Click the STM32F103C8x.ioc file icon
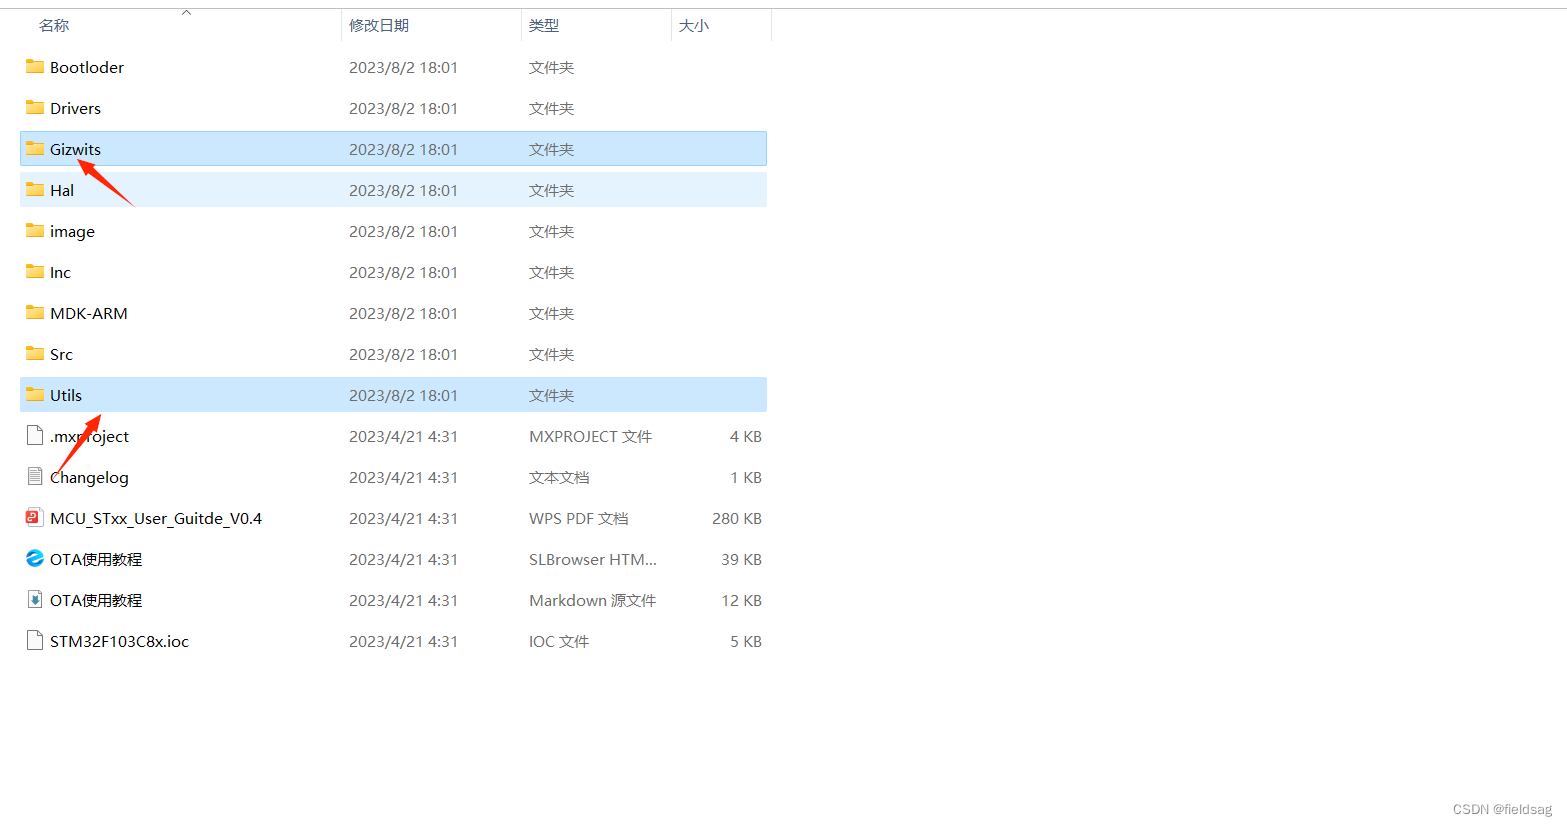This screenshot has height=826, width=1567. click(x=35, y=641)
